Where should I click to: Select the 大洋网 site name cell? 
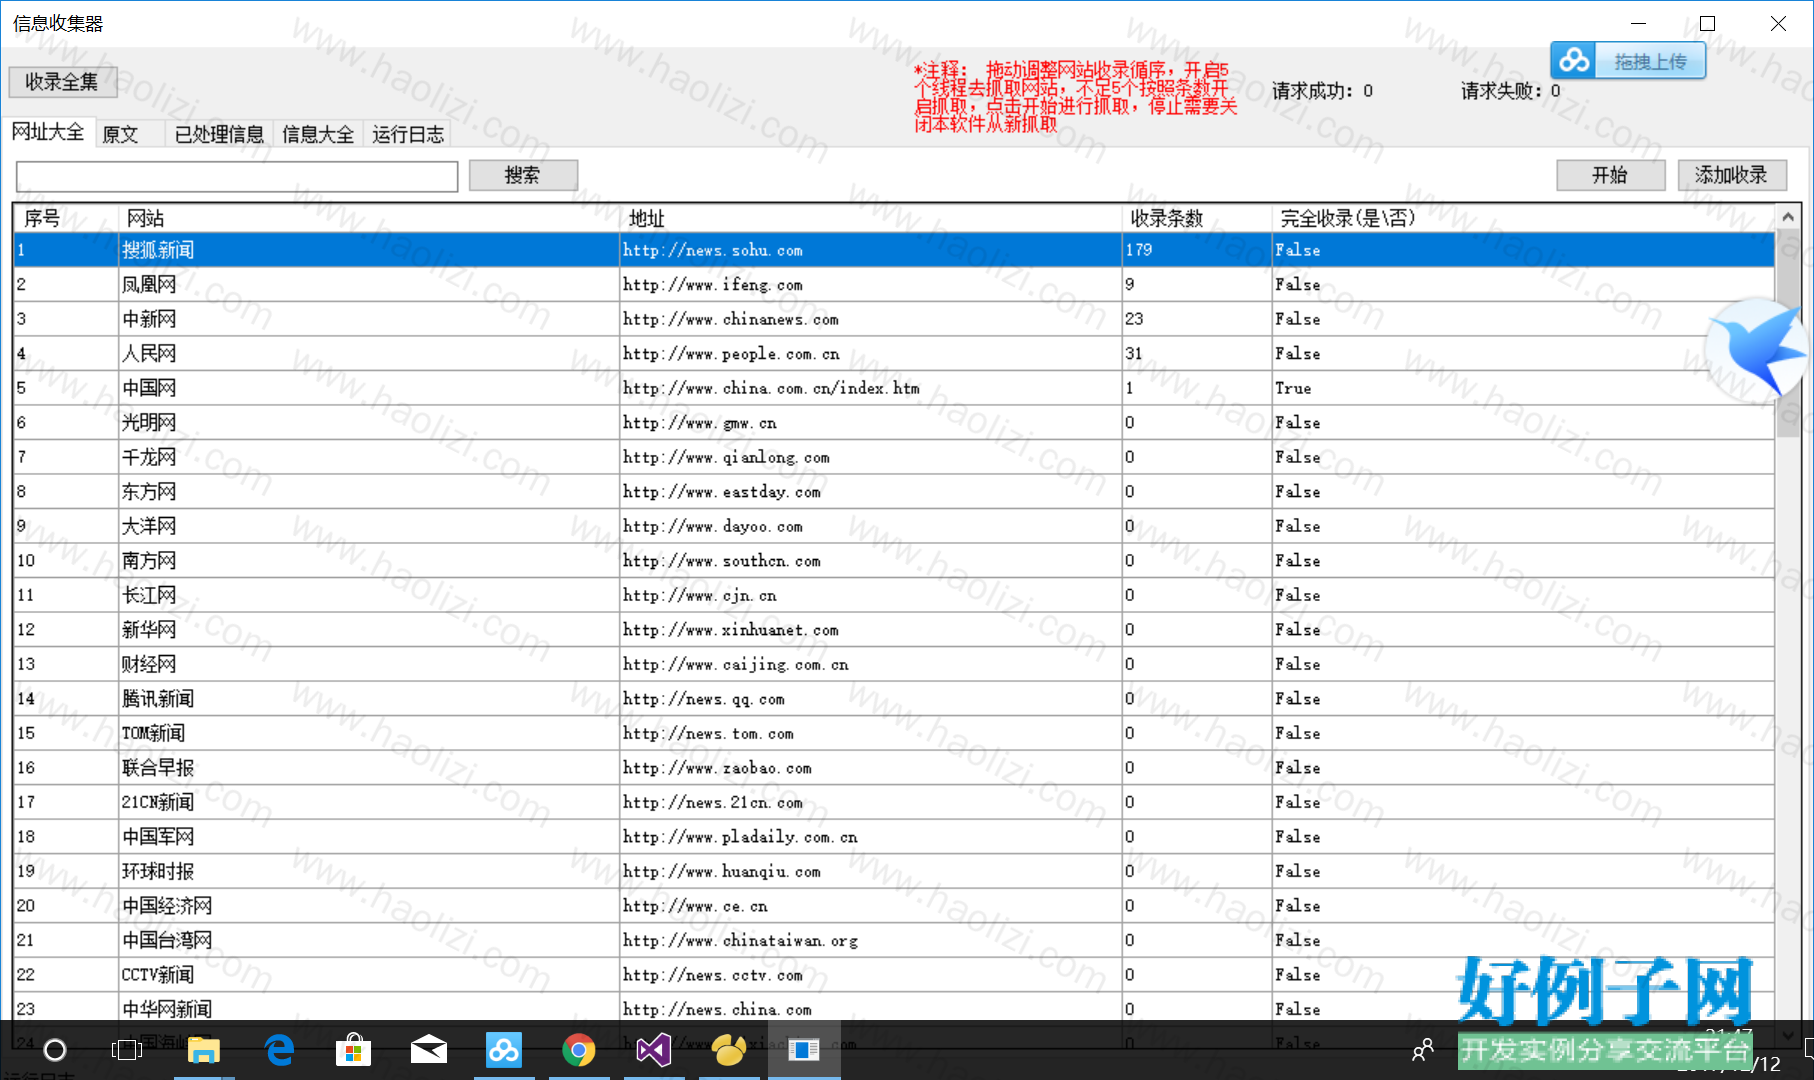click(369, 526)
